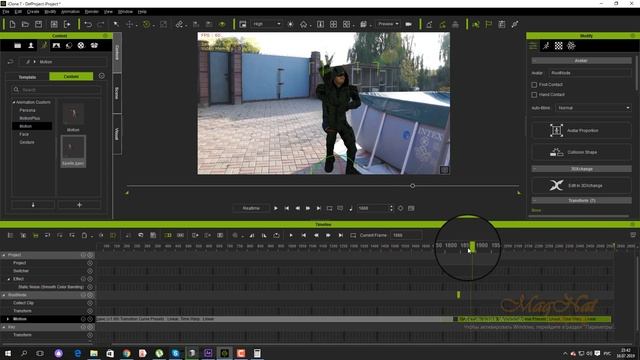Open the Auto-Blend Normal dropdown

pyautogui.click(x=593, y=108)
